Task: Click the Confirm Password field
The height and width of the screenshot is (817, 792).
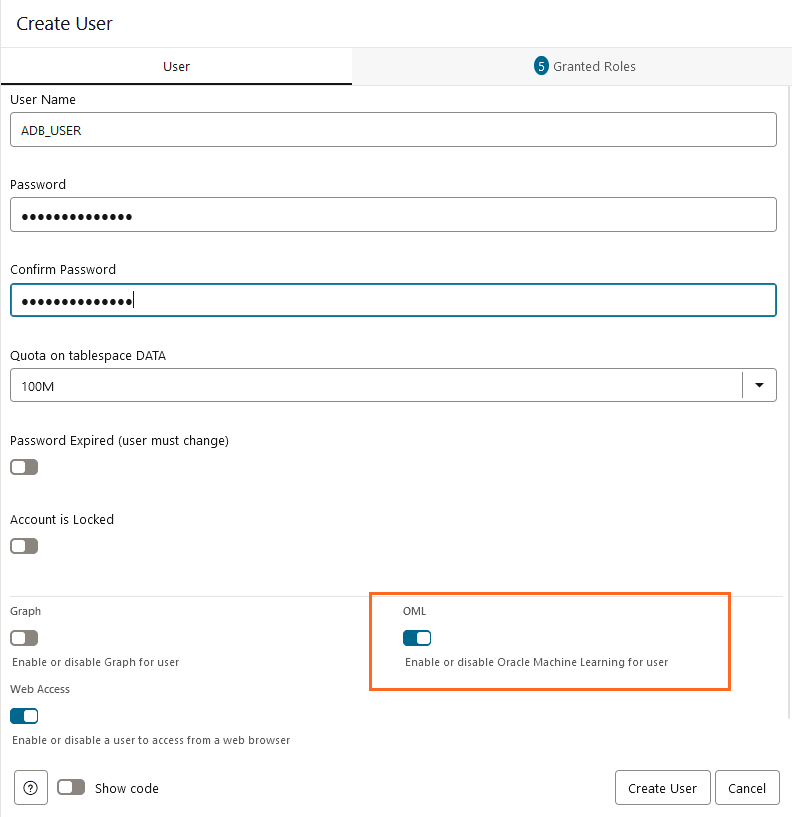Action: coord(392,299)
